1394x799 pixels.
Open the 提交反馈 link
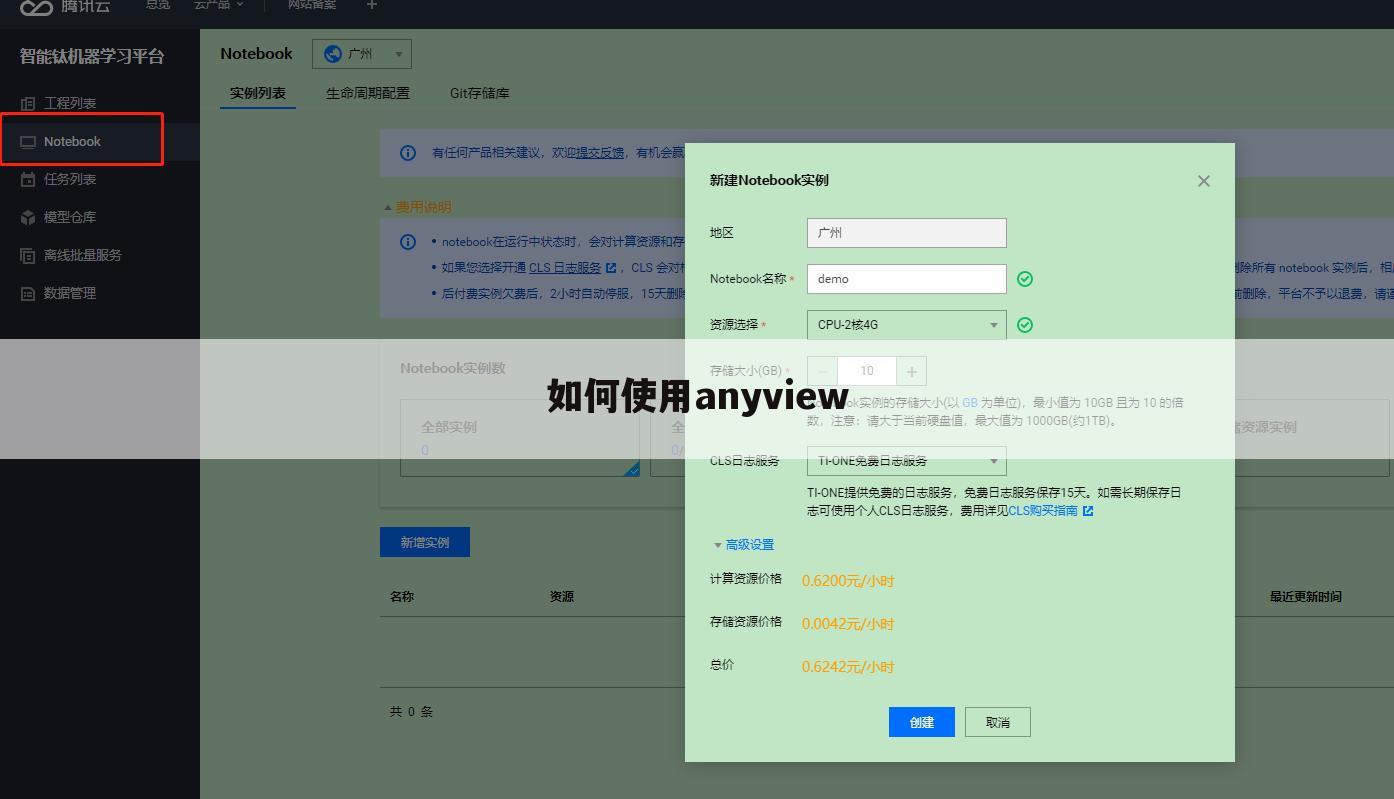click(x=600, y=153)
